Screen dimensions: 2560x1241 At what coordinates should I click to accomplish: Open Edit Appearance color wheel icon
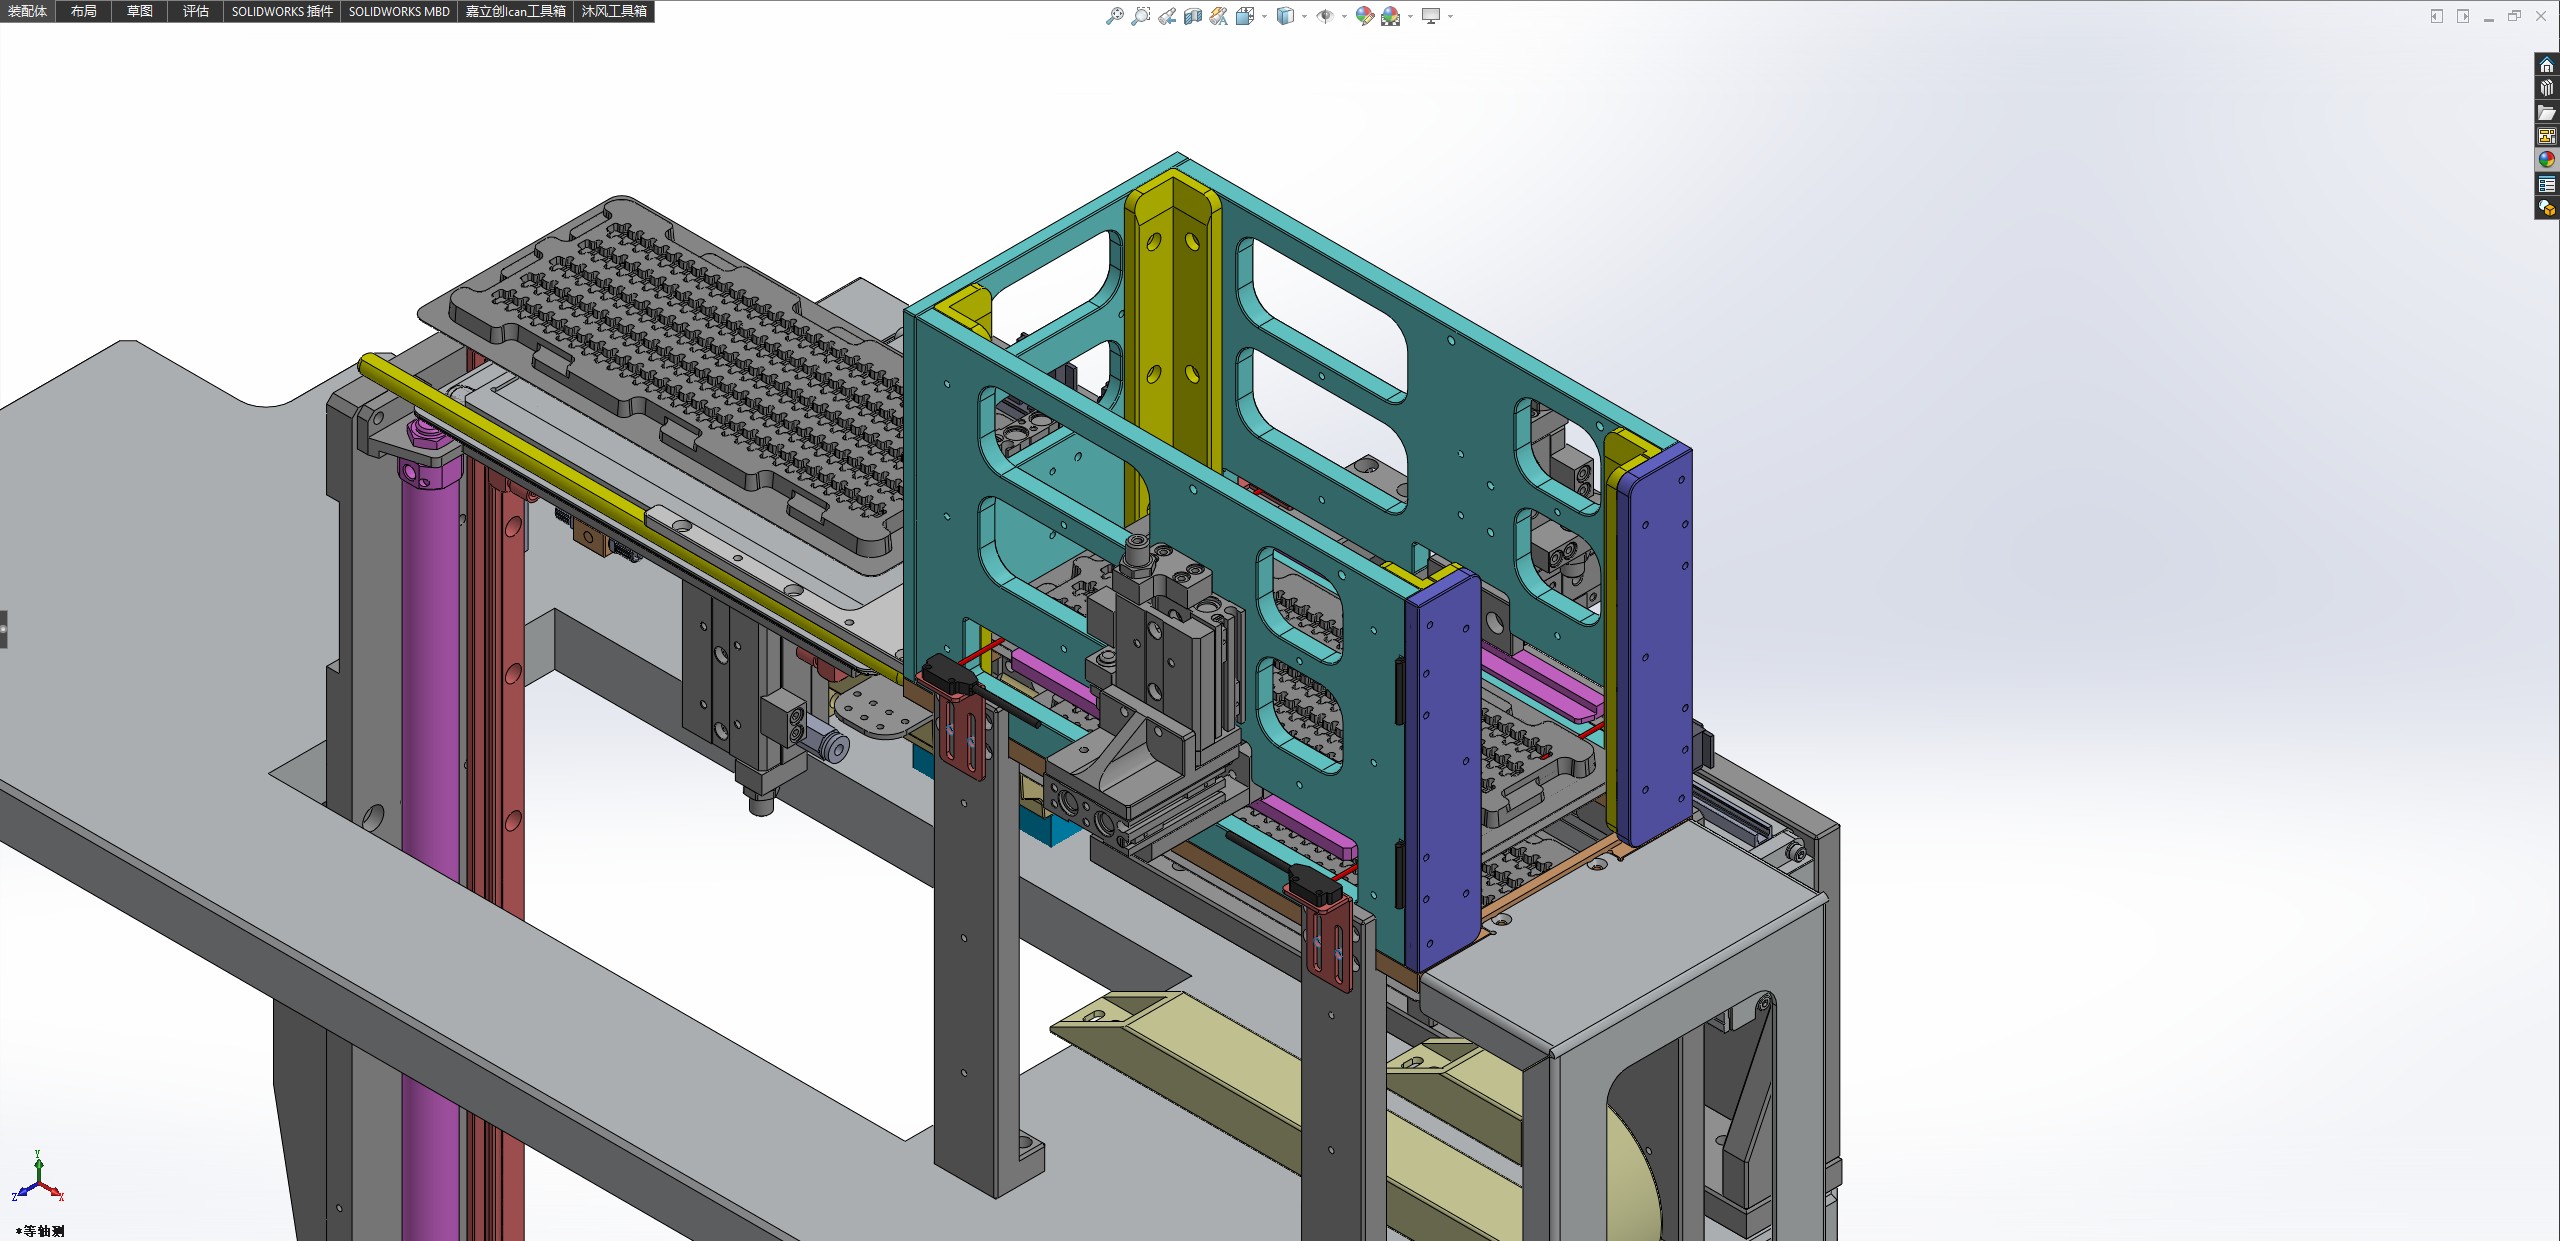[1364, 16]
